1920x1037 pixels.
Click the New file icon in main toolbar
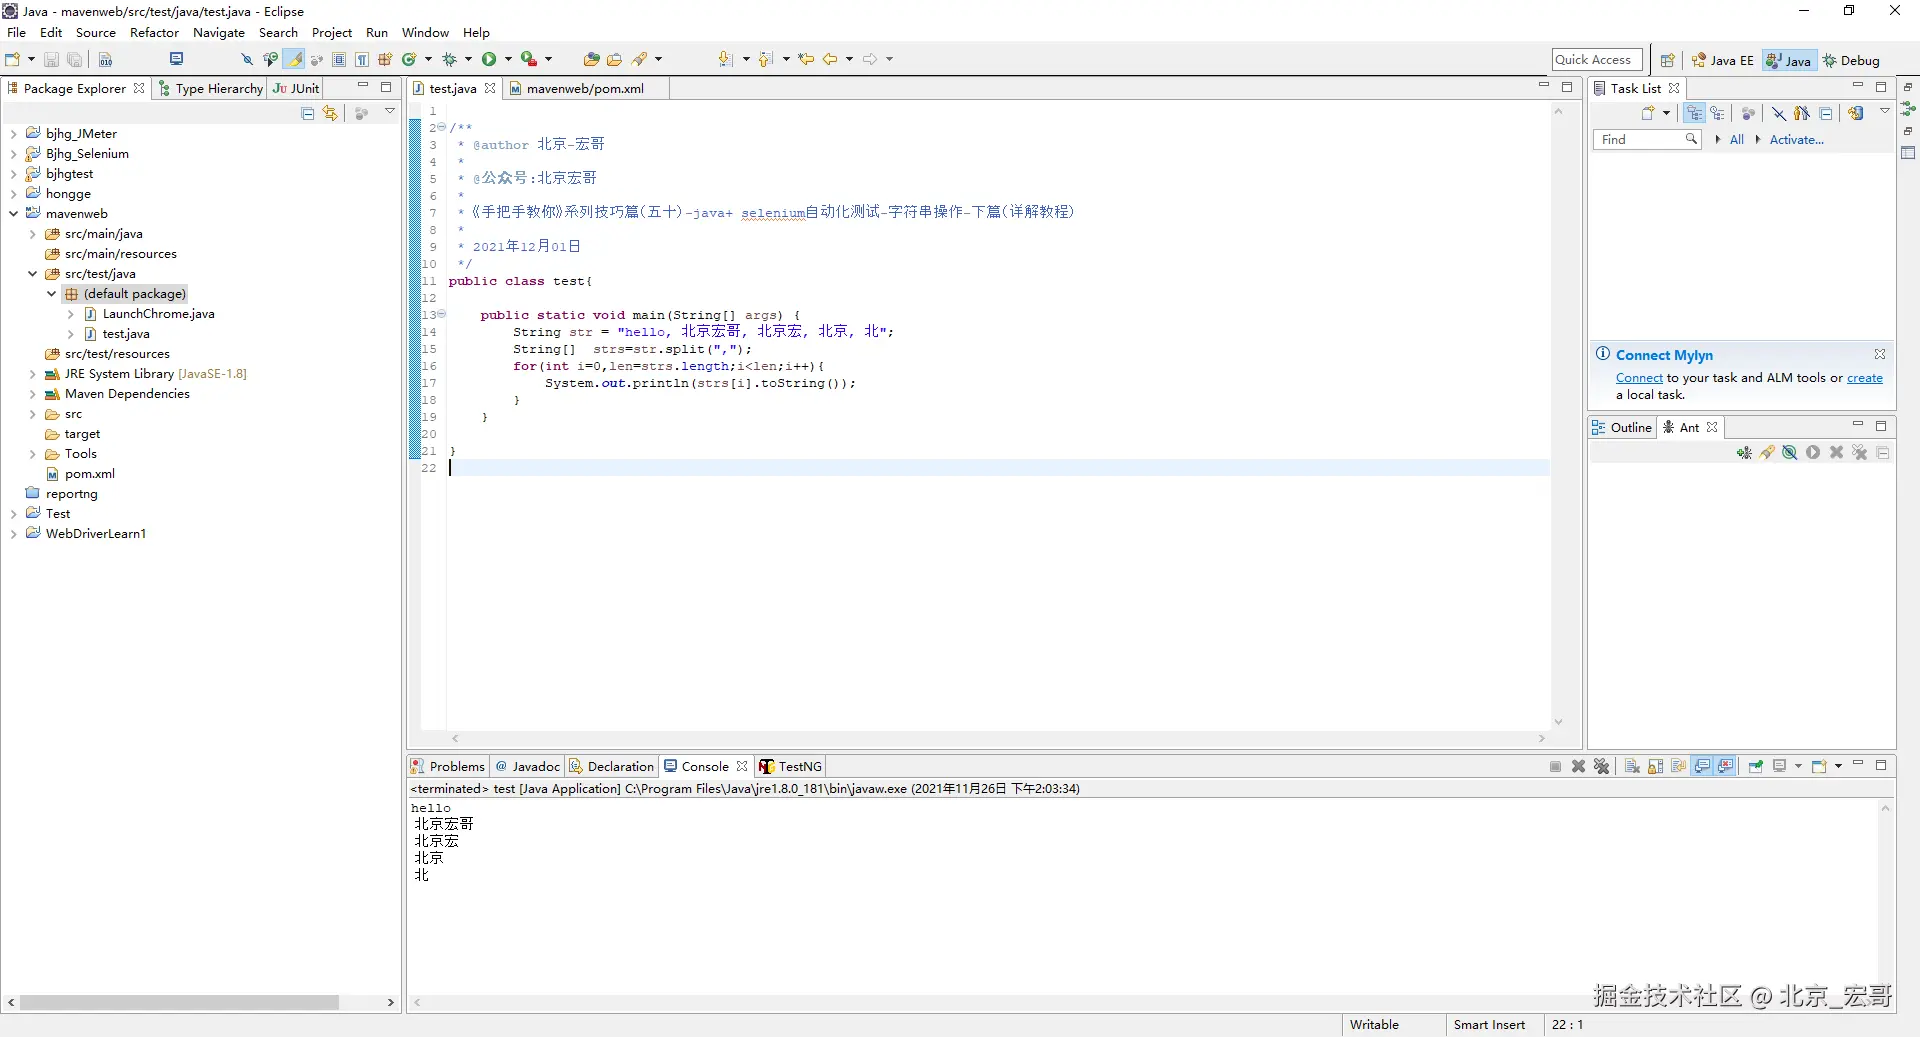coord(13,59)
